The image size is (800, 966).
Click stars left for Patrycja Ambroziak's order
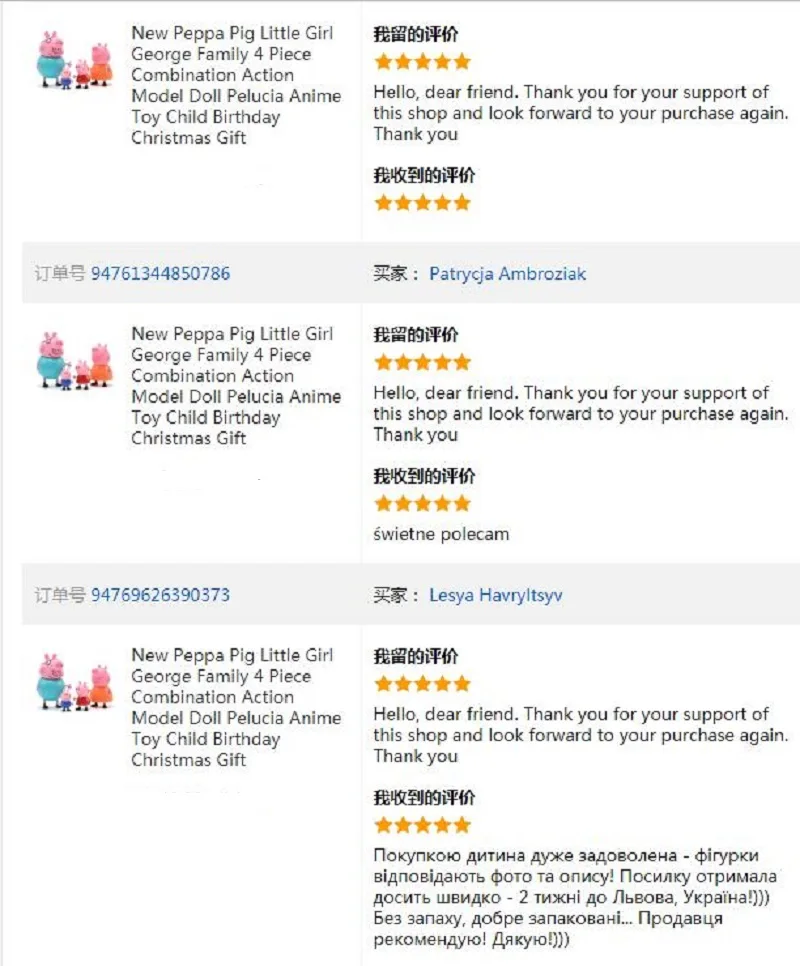click(x=422, y=362)
